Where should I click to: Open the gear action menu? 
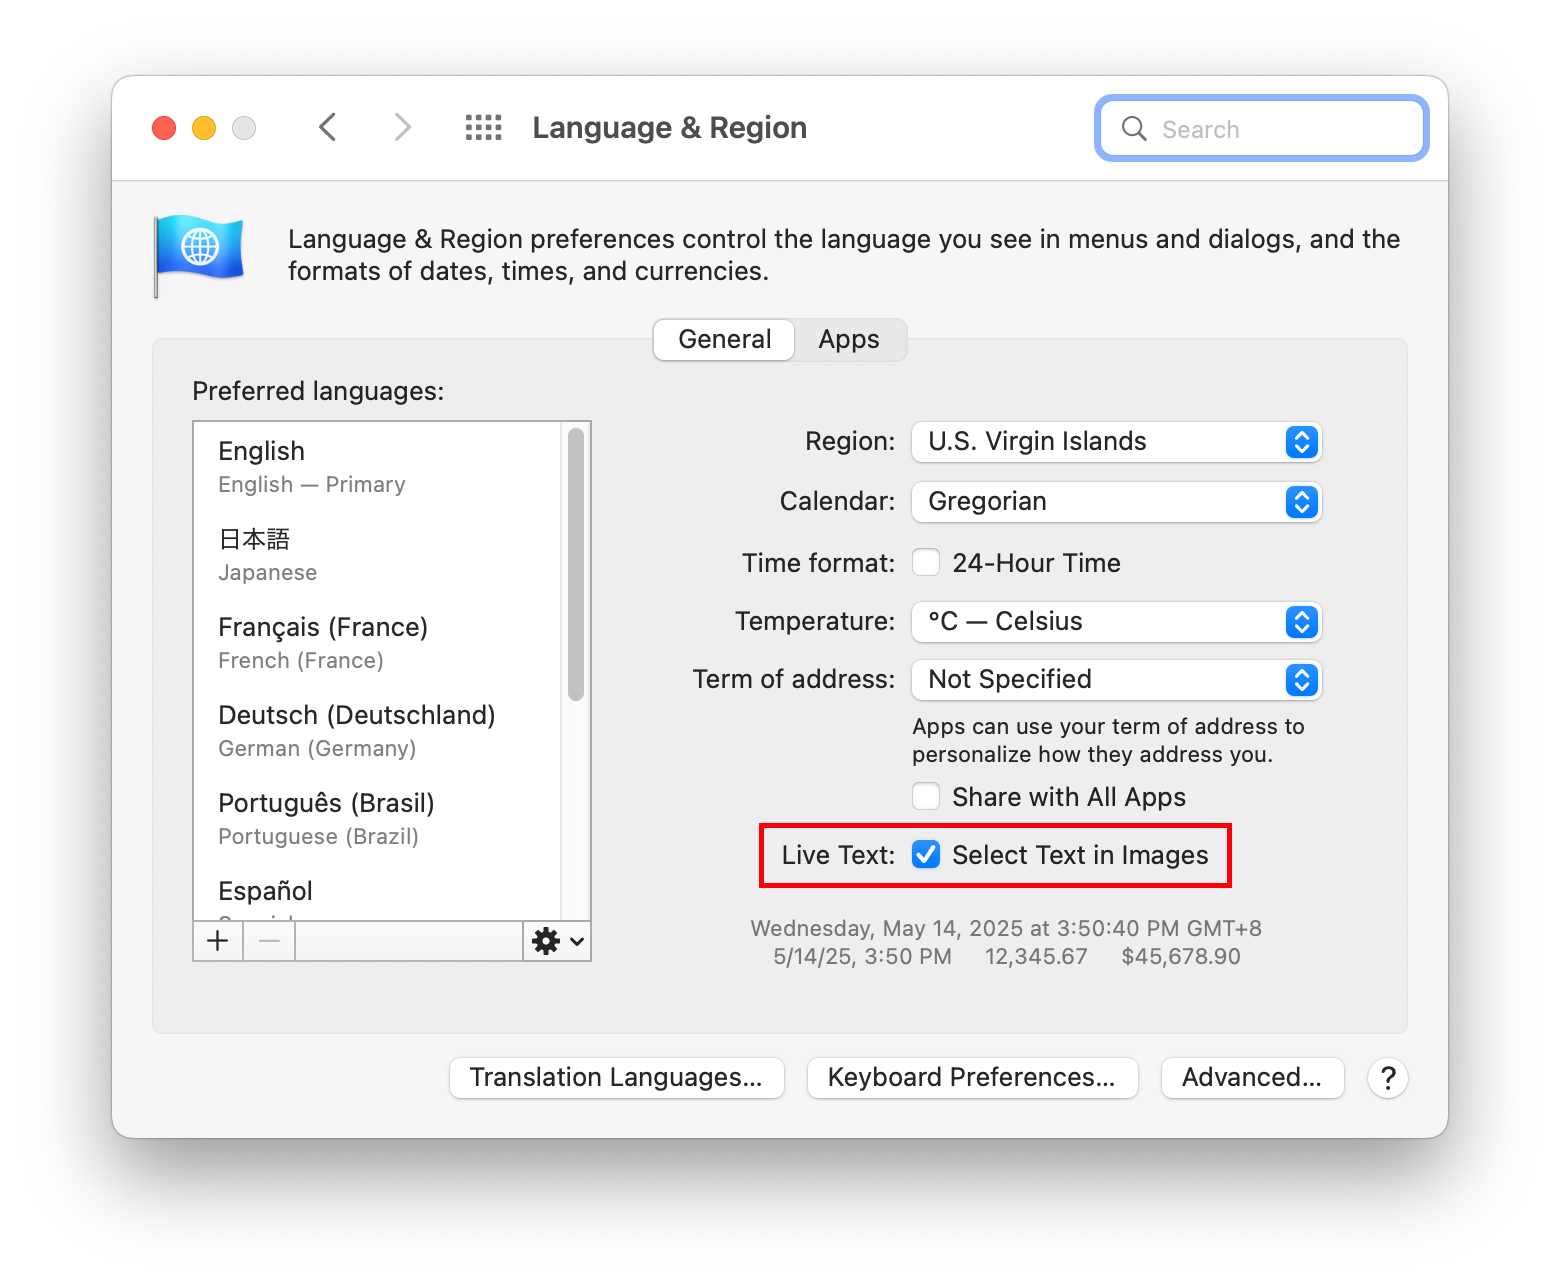pyautogui.click(x=556, y=941)
